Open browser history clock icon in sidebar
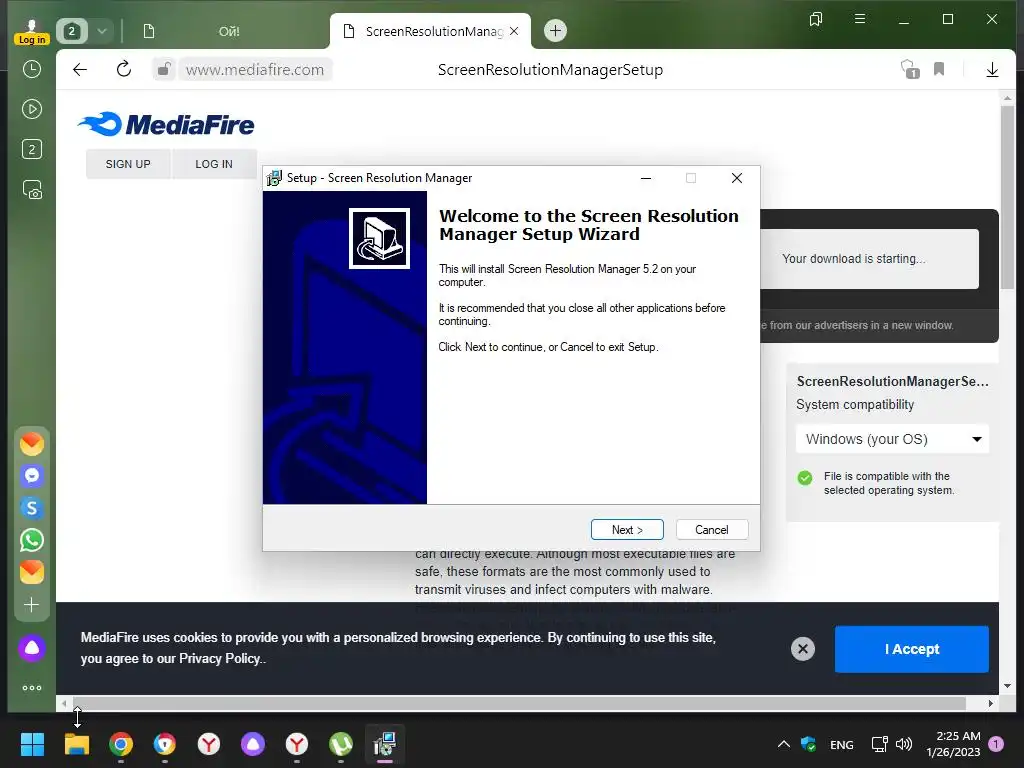 31,69
